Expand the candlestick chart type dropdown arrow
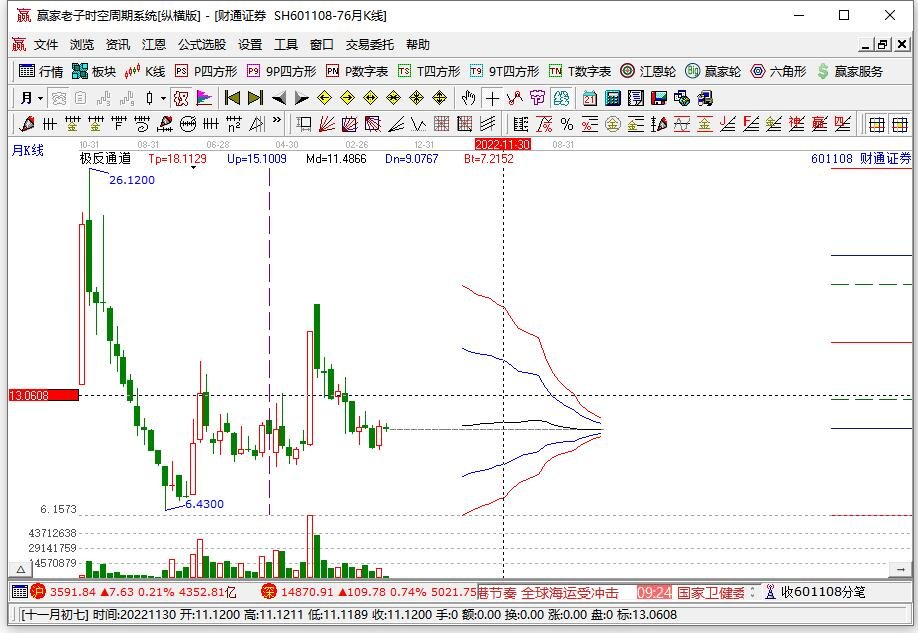Viewport: 918px width, 633px height. click(163, 98)
